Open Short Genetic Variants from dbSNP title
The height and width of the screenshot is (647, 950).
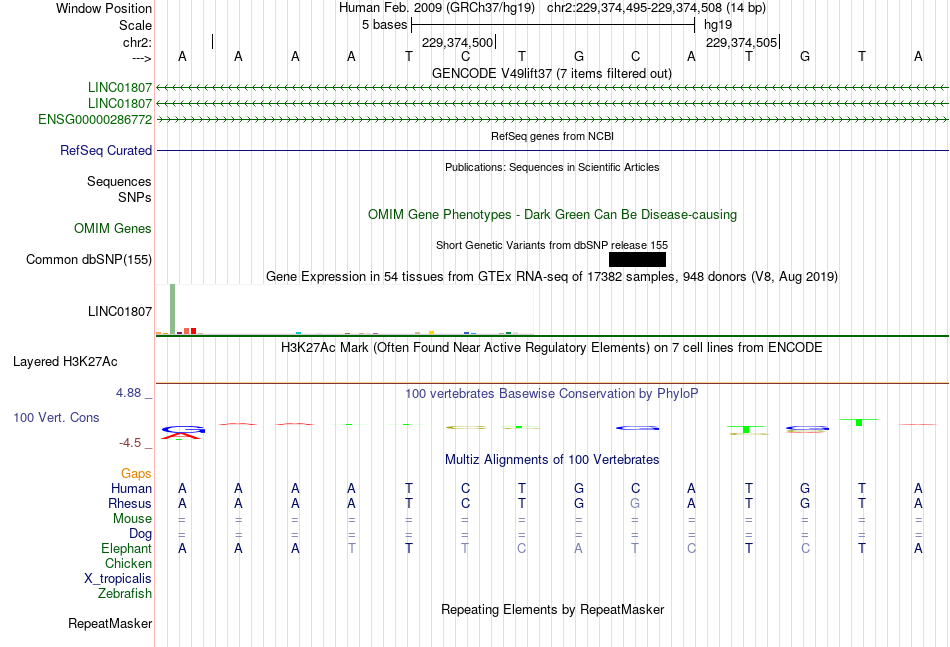click(x=552, y=245)
